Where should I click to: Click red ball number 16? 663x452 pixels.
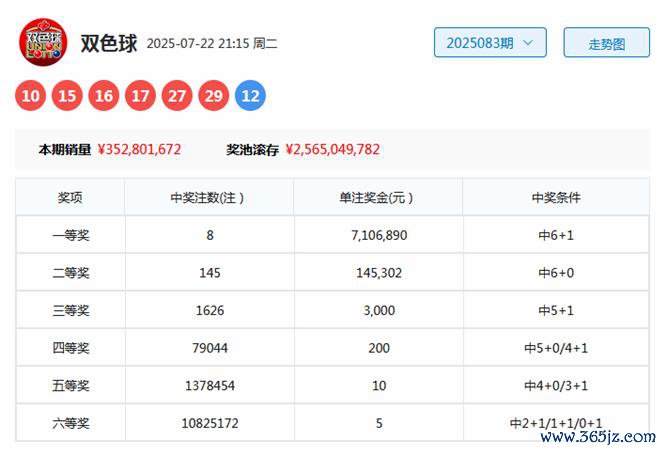pos(104,96)
